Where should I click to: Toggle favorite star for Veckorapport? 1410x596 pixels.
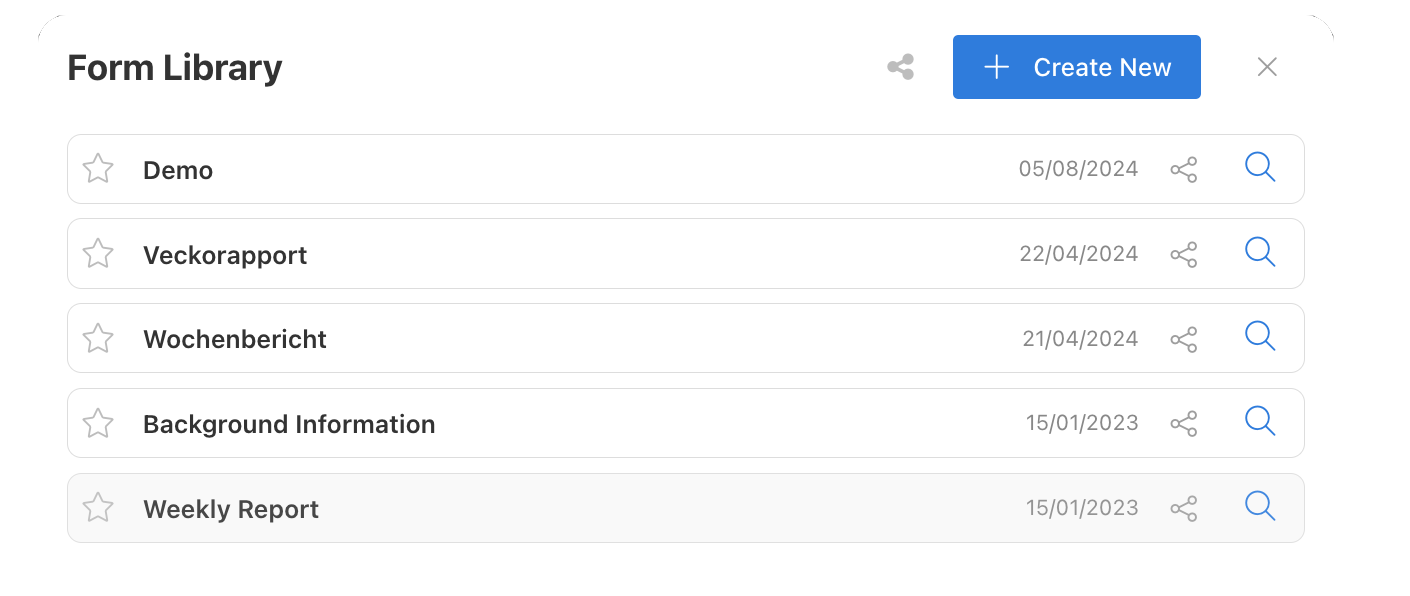coord(98,253)
